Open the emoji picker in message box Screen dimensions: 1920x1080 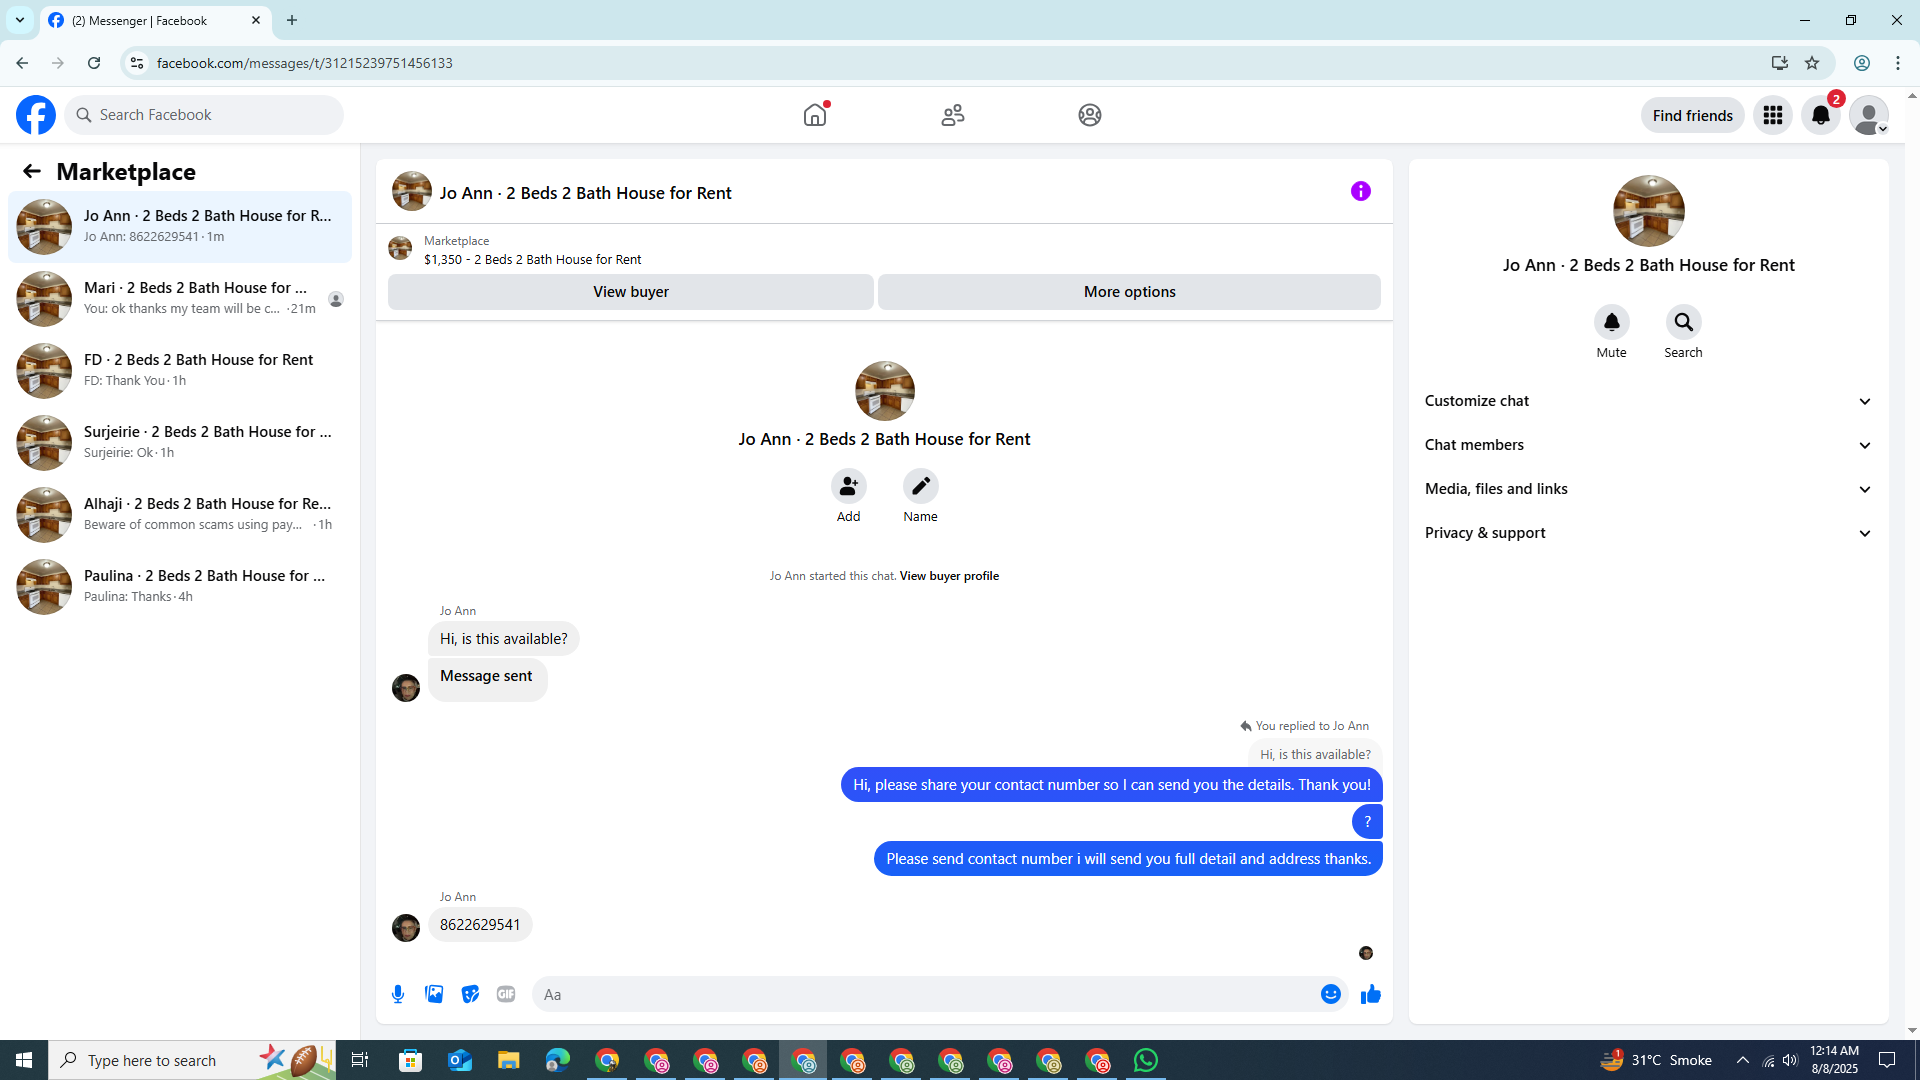[x=1330, y=994]
